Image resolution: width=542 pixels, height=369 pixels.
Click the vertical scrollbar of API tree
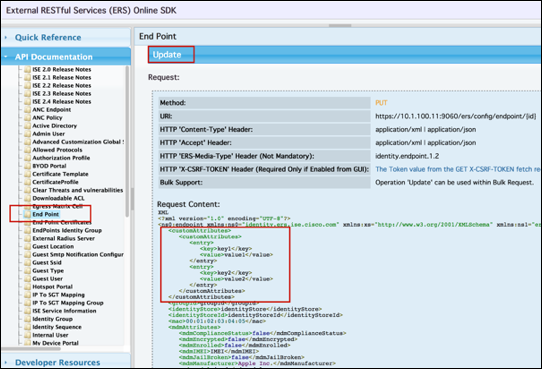tap(127, 142)
